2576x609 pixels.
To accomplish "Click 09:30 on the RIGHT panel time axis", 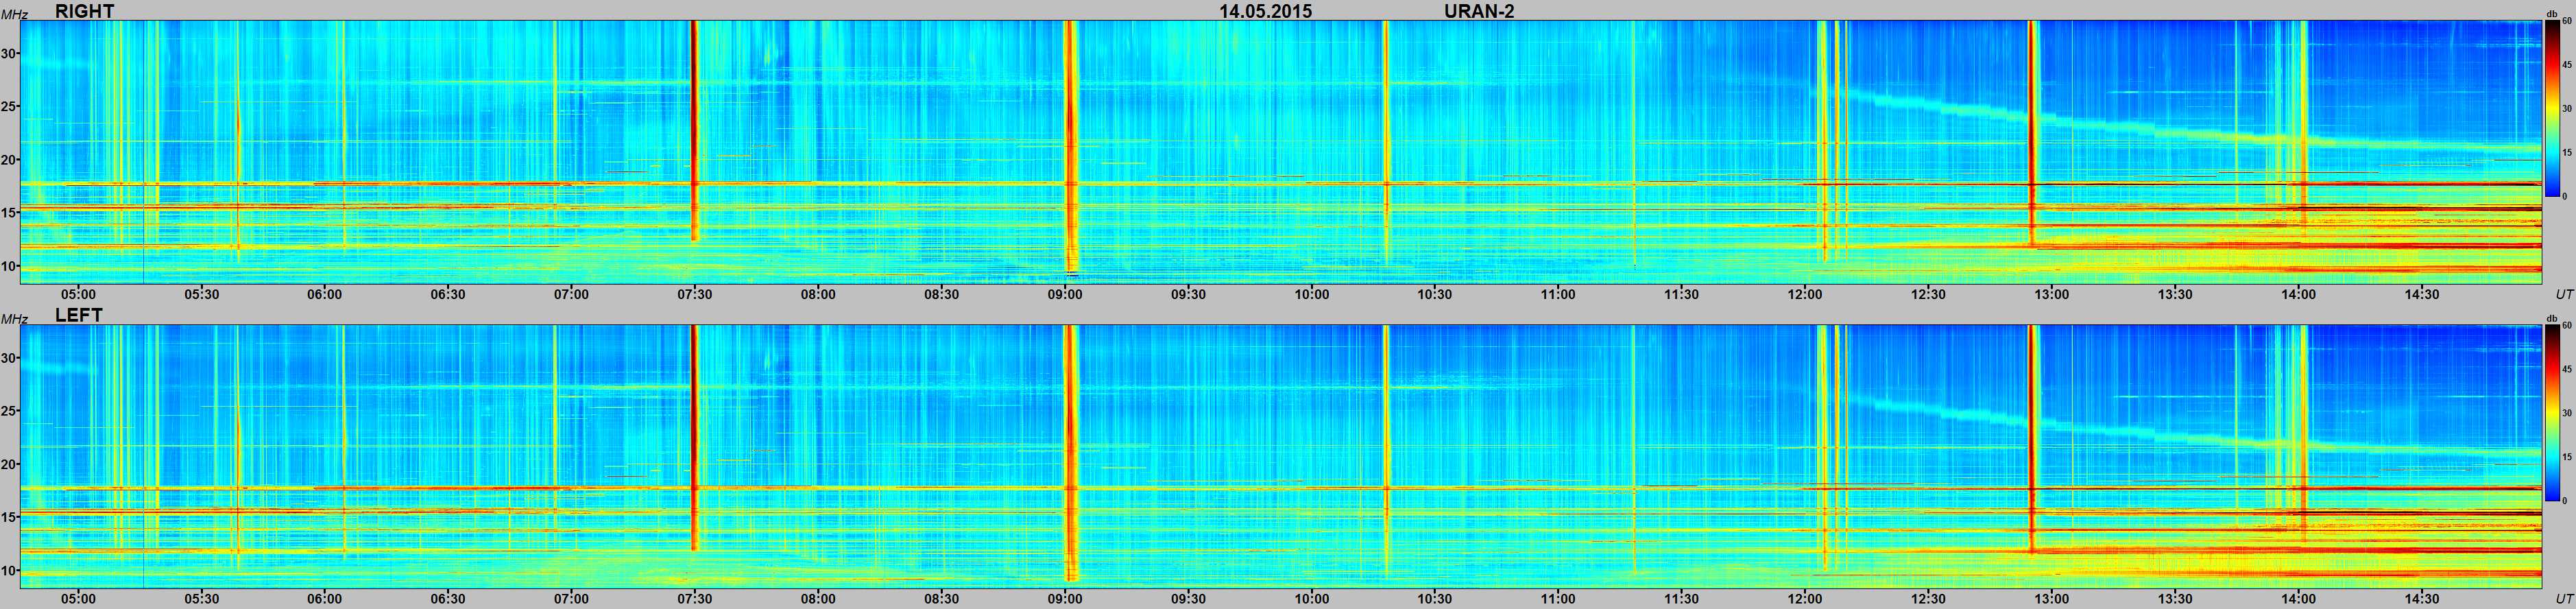I will pos(1188,294).
